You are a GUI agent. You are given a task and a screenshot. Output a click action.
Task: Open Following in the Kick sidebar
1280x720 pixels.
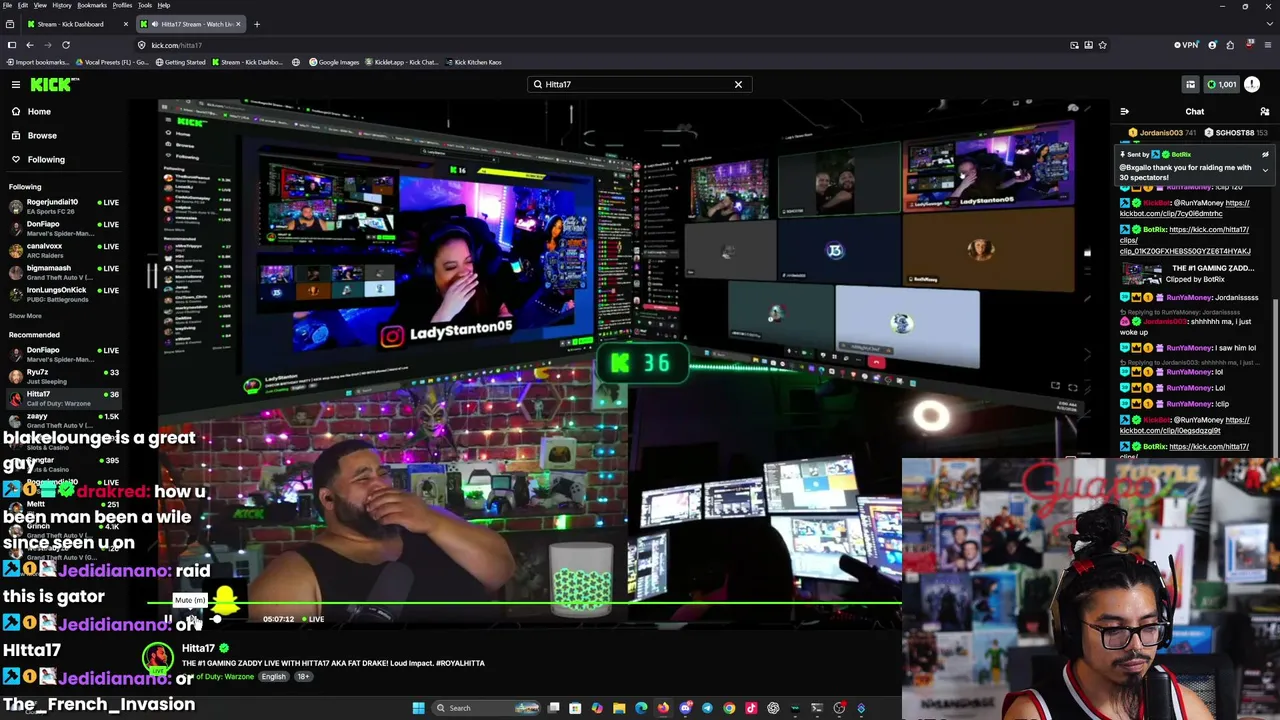46,159
